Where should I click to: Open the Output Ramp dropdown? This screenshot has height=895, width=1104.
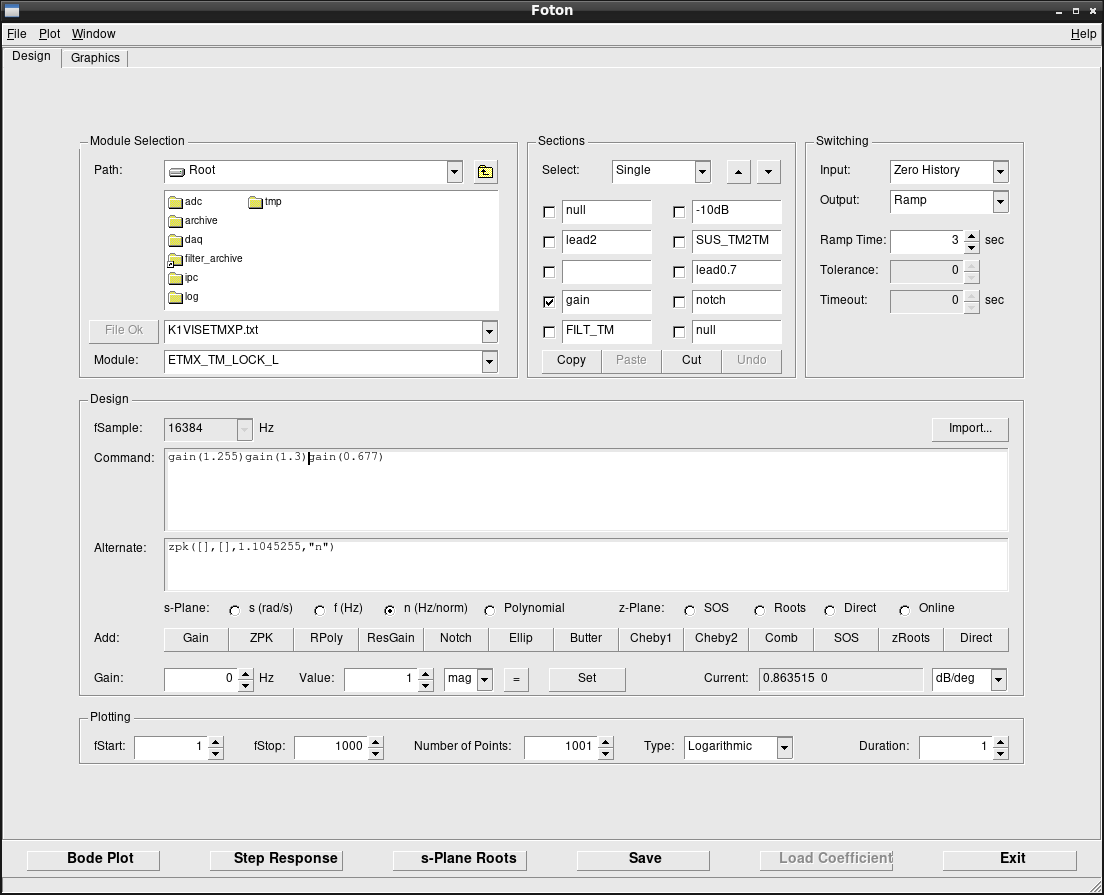pos(1000,201)
